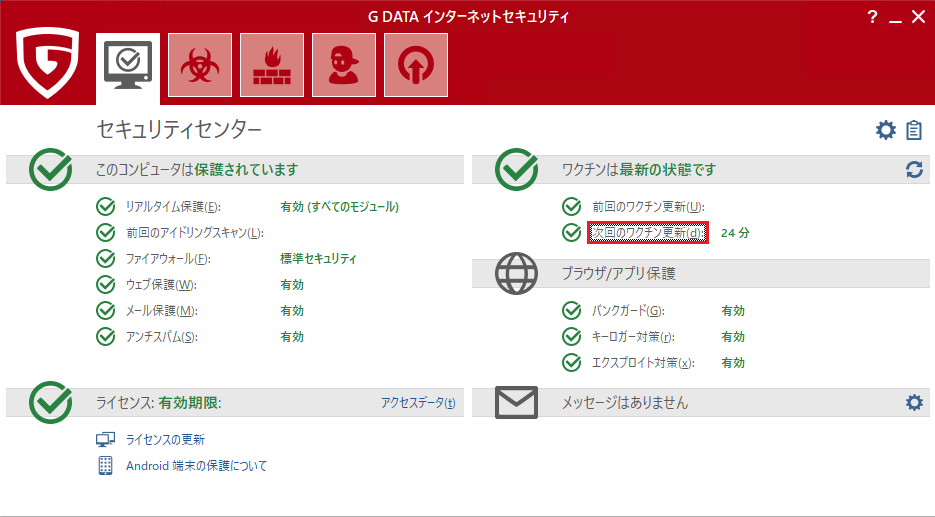Image resolution: width=935 pixels, height=517 pixels.
Task: Click the checkmark beside 前回のワクチン更新
Action: click(x=571, y=206)
